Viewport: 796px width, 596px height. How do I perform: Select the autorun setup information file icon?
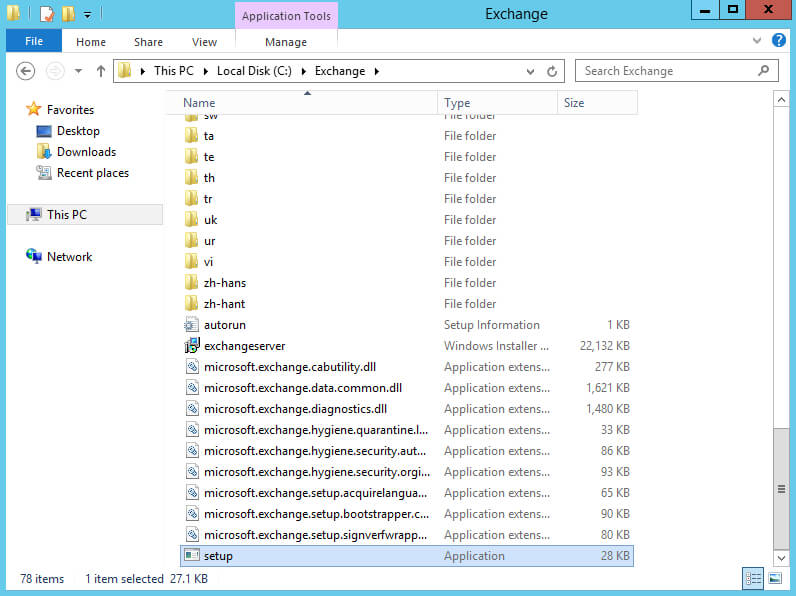point(191,324)
